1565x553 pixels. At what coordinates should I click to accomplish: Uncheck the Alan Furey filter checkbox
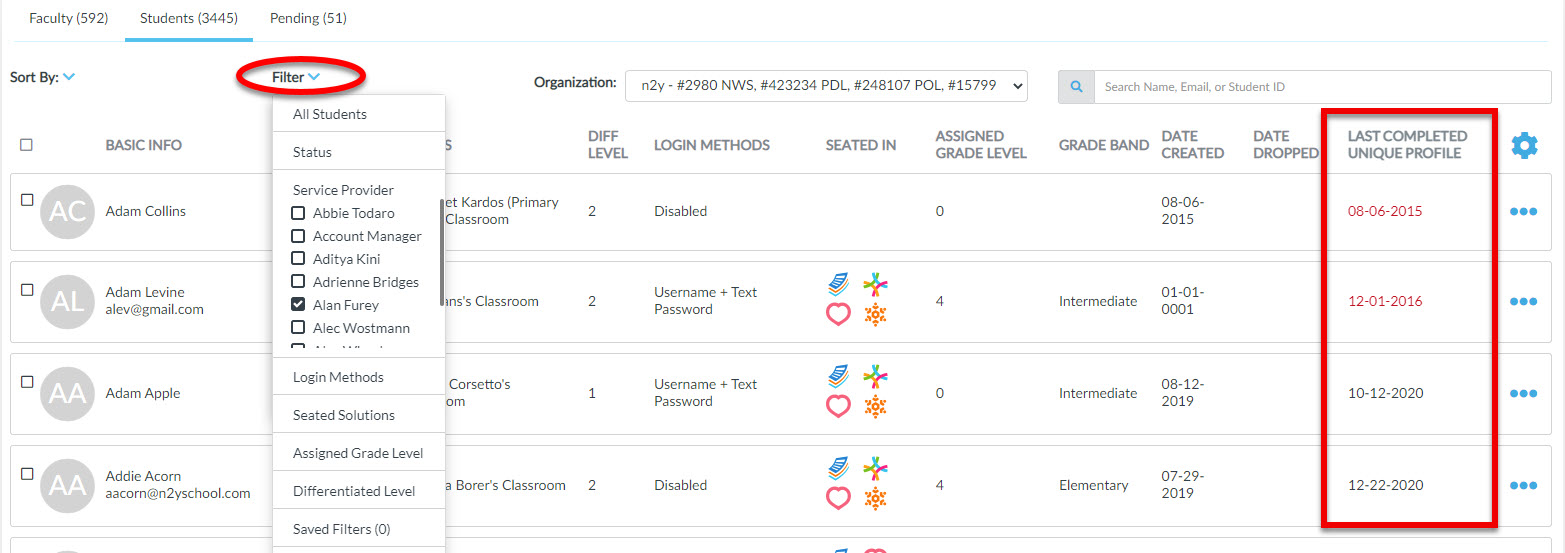(x=298, y=305)
